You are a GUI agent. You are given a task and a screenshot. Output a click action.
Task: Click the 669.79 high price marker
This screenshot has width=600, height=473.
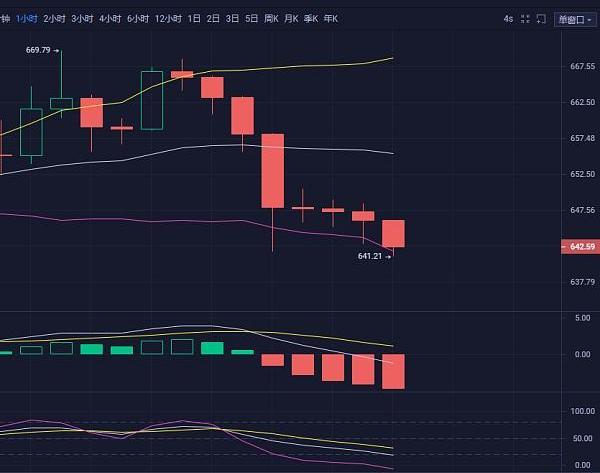[x=38, y=50]
